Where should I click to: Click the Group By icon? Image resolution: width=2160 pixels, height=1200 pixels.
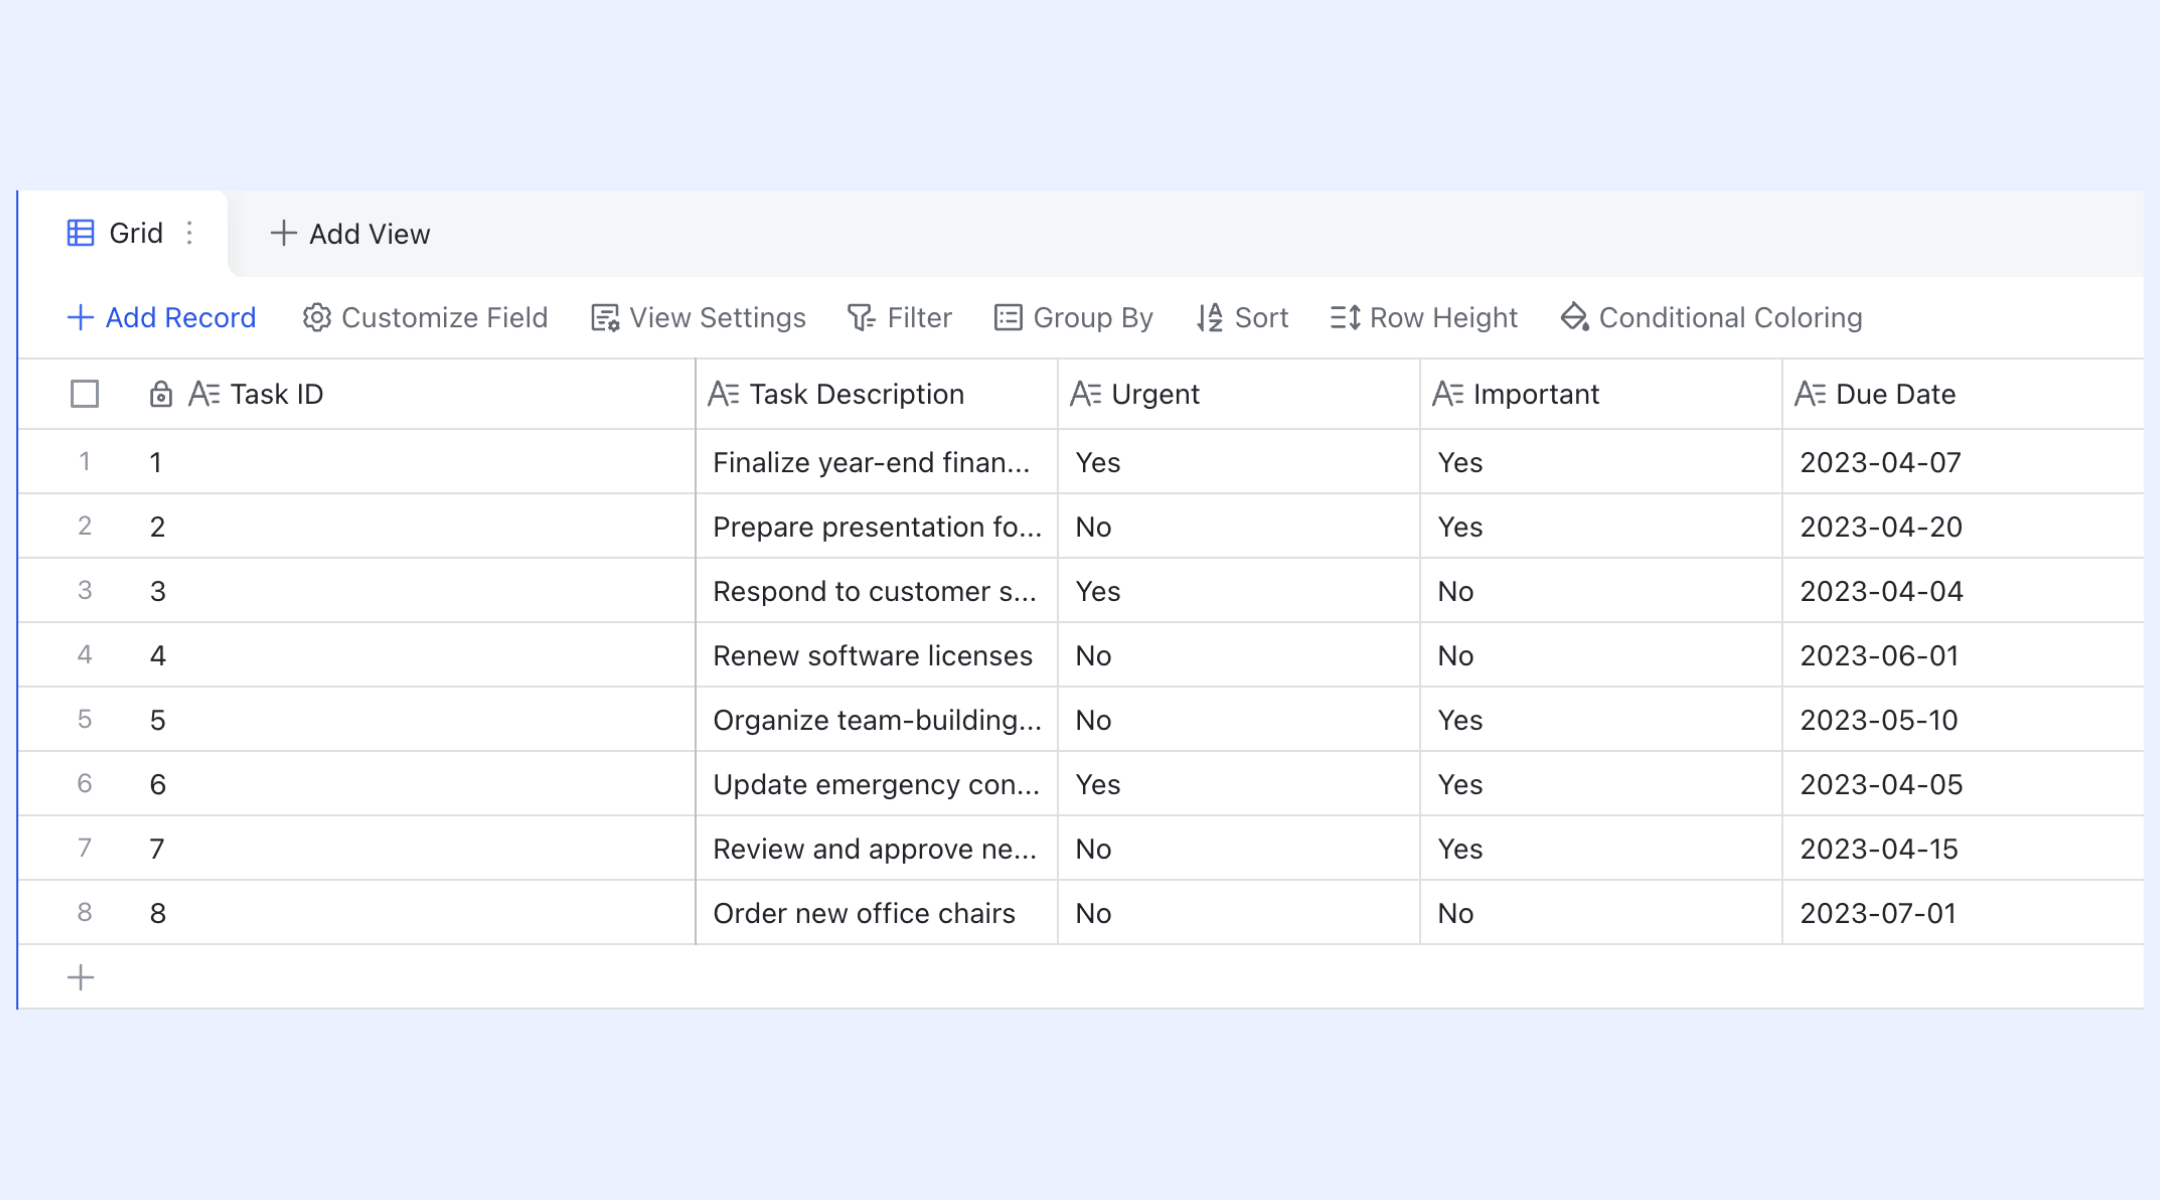tap(1008, 317)
